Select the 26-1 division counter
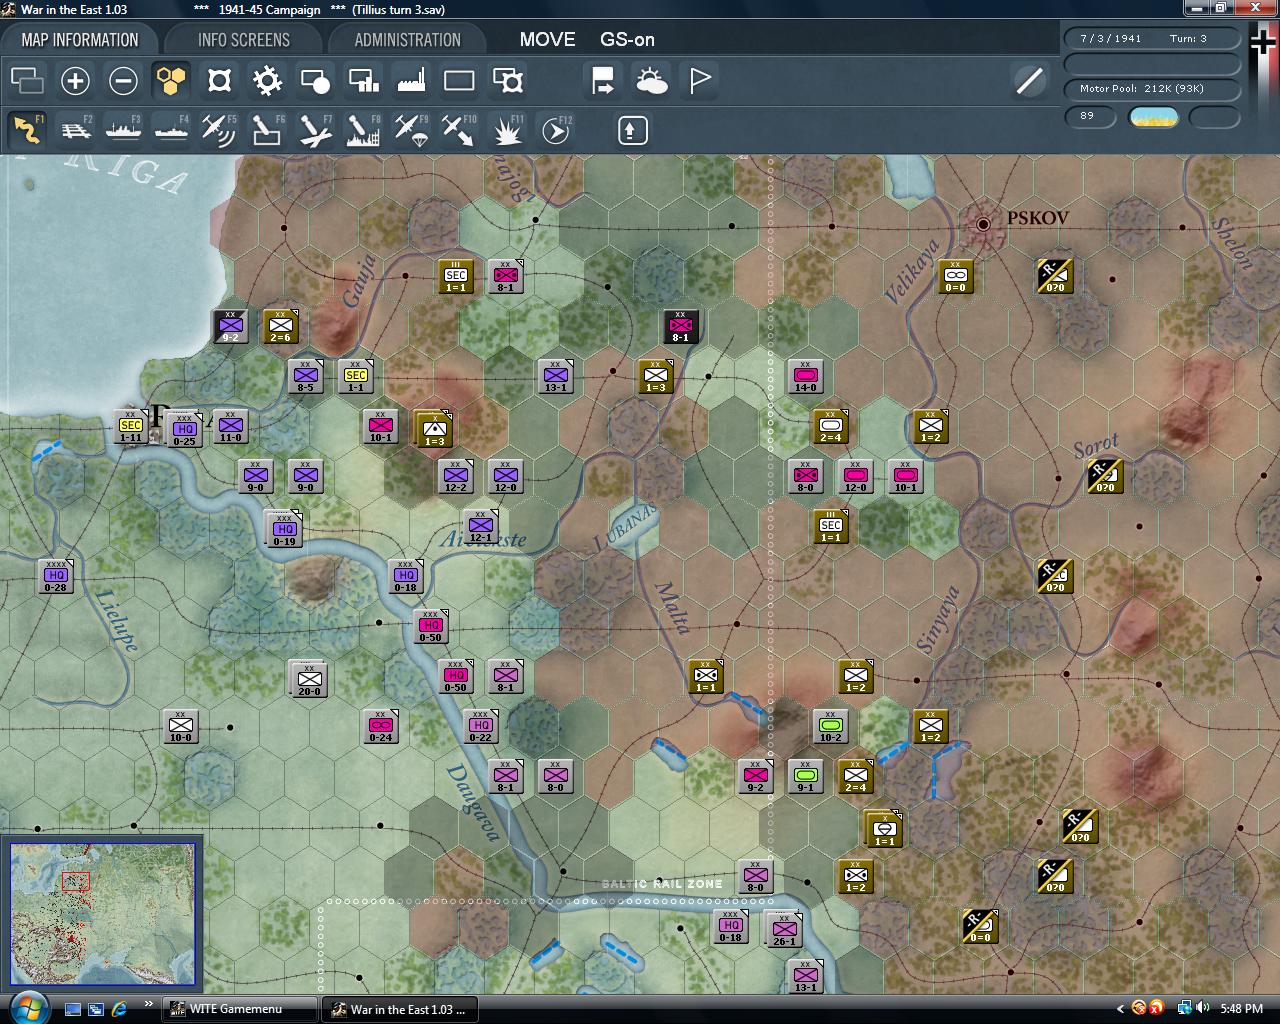Screen dimensions: 1280x1024 coord(784,930)
